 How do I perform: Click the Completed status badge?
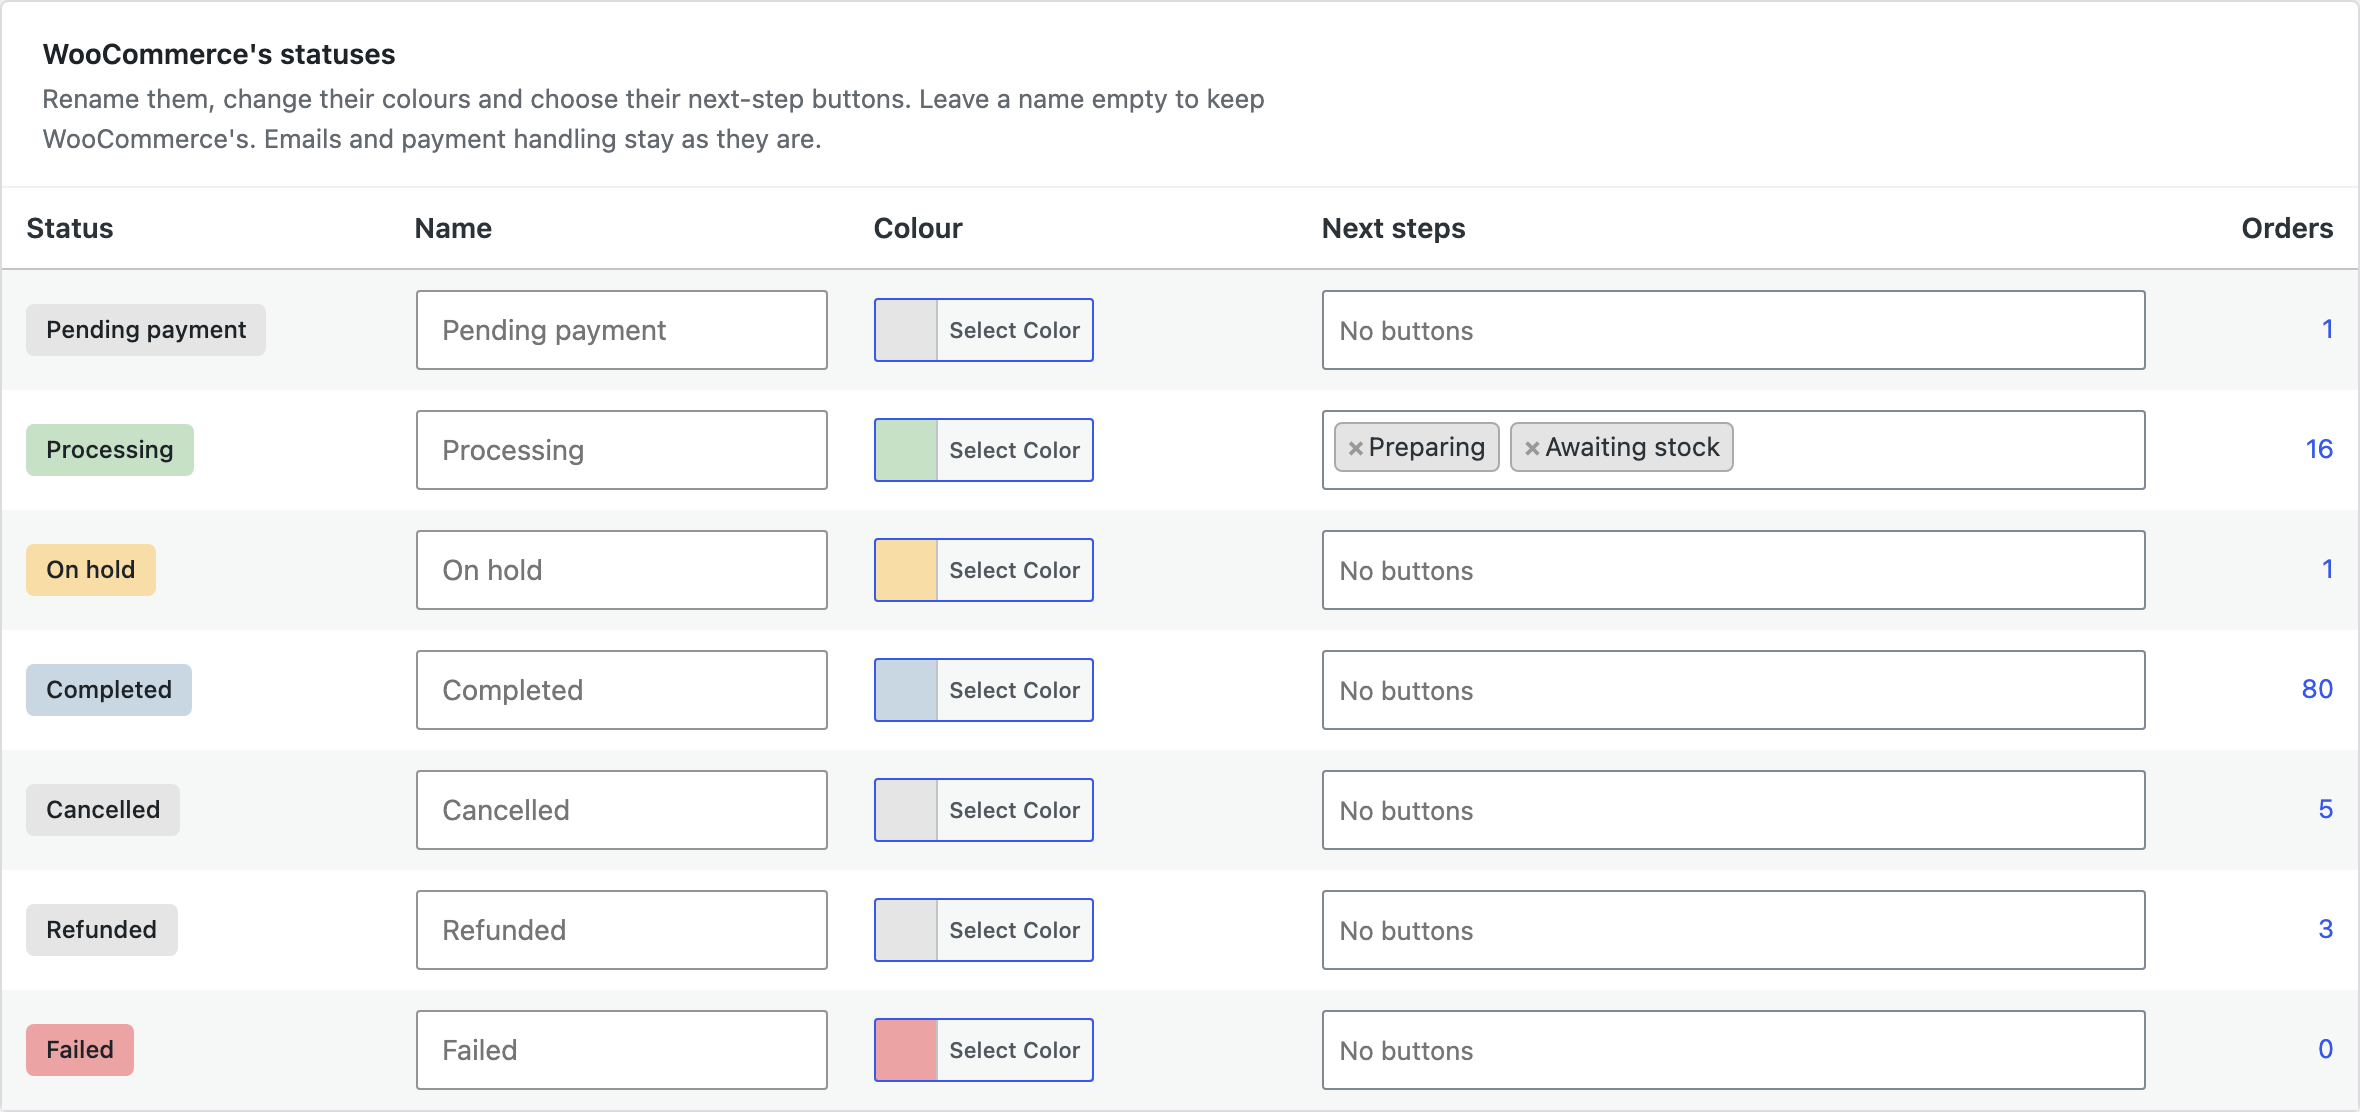click(109, 690)
